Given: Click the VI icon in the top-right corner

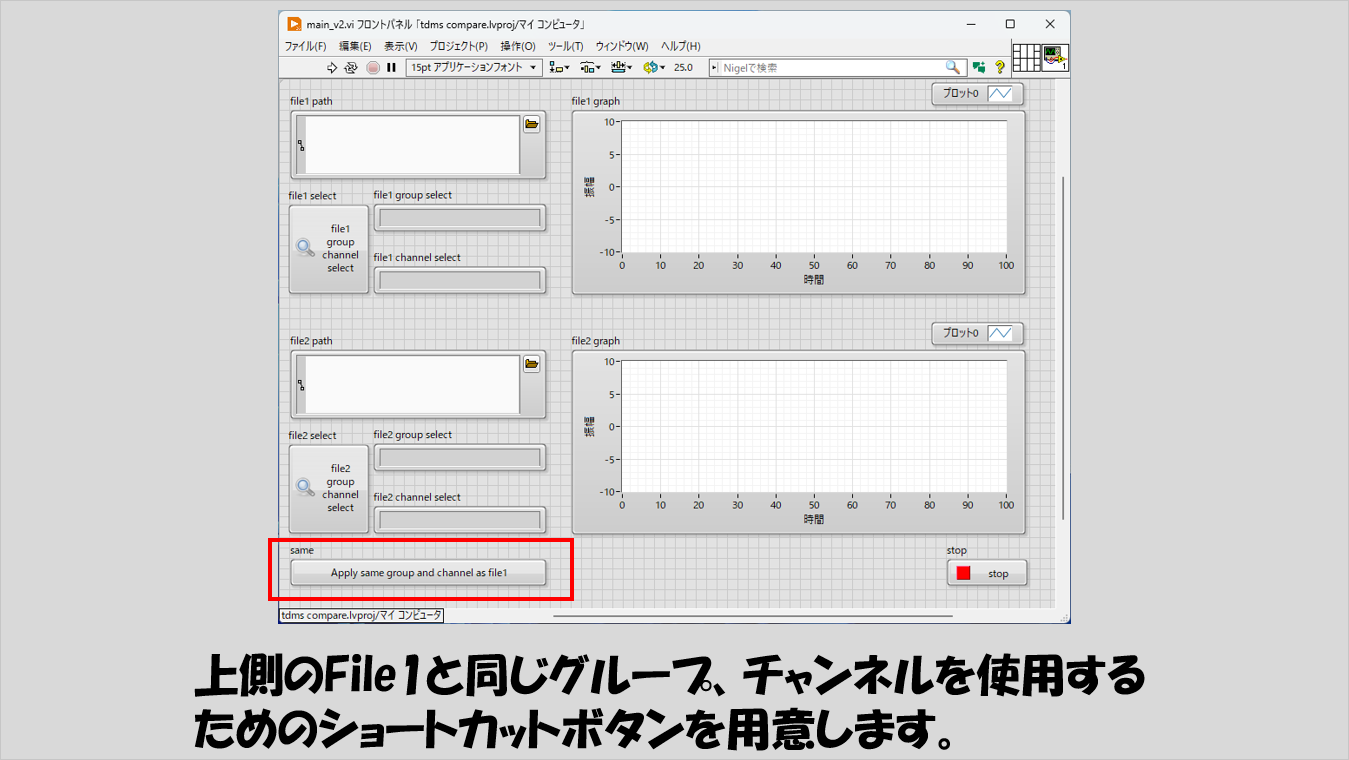Looking at the screenshot, I should pos(1055,58).
